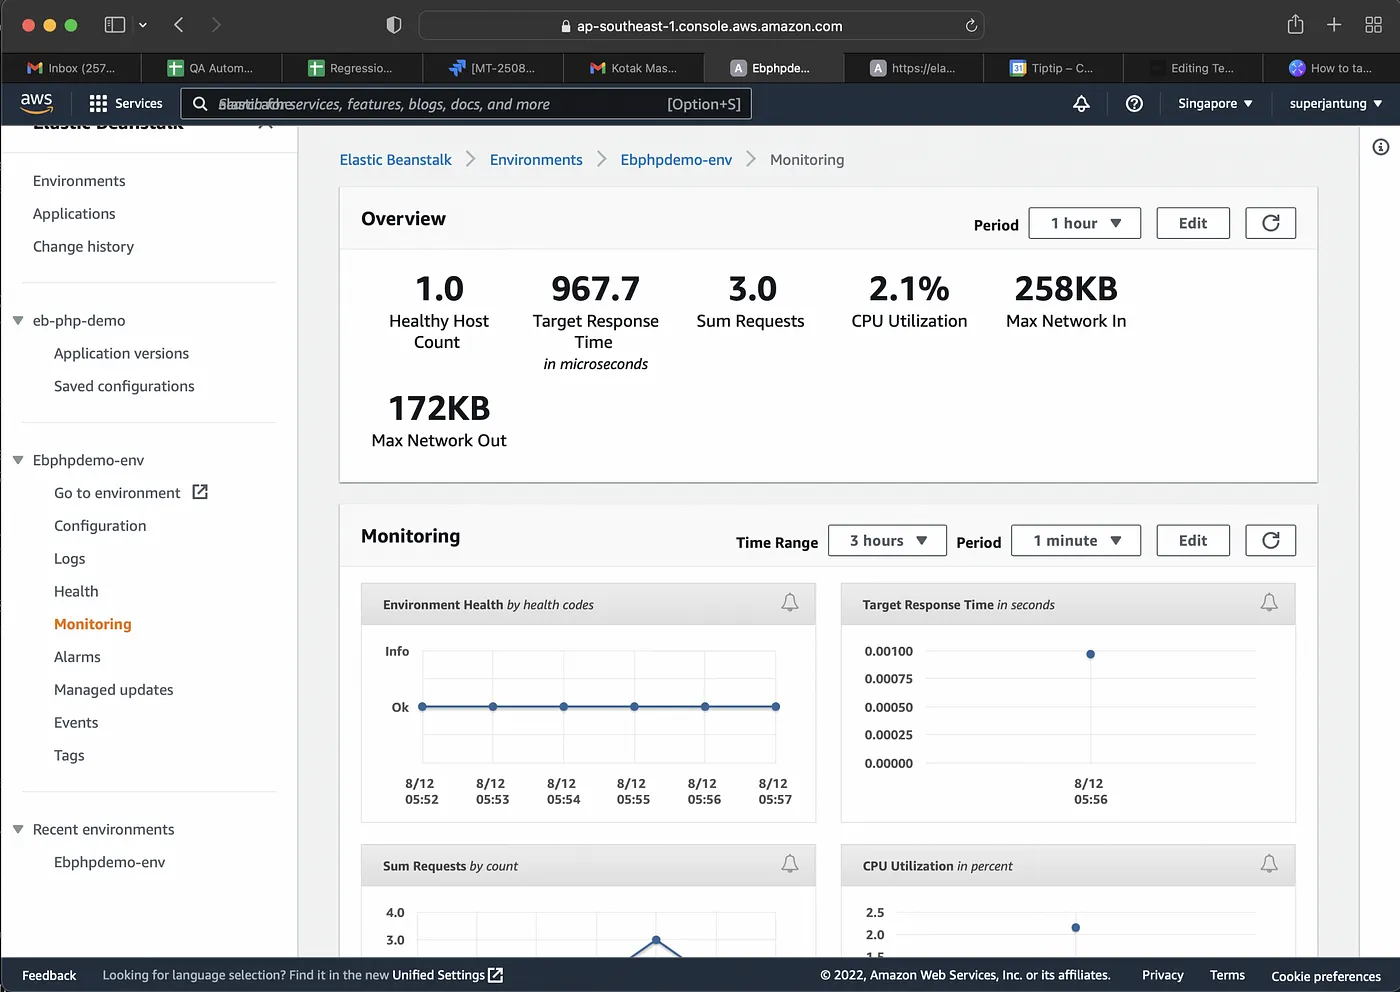This screenshot has height=992, width=1400.
Task: Open the Monitoring Period 1 minute dropdown
Action: pos(1076,540)
